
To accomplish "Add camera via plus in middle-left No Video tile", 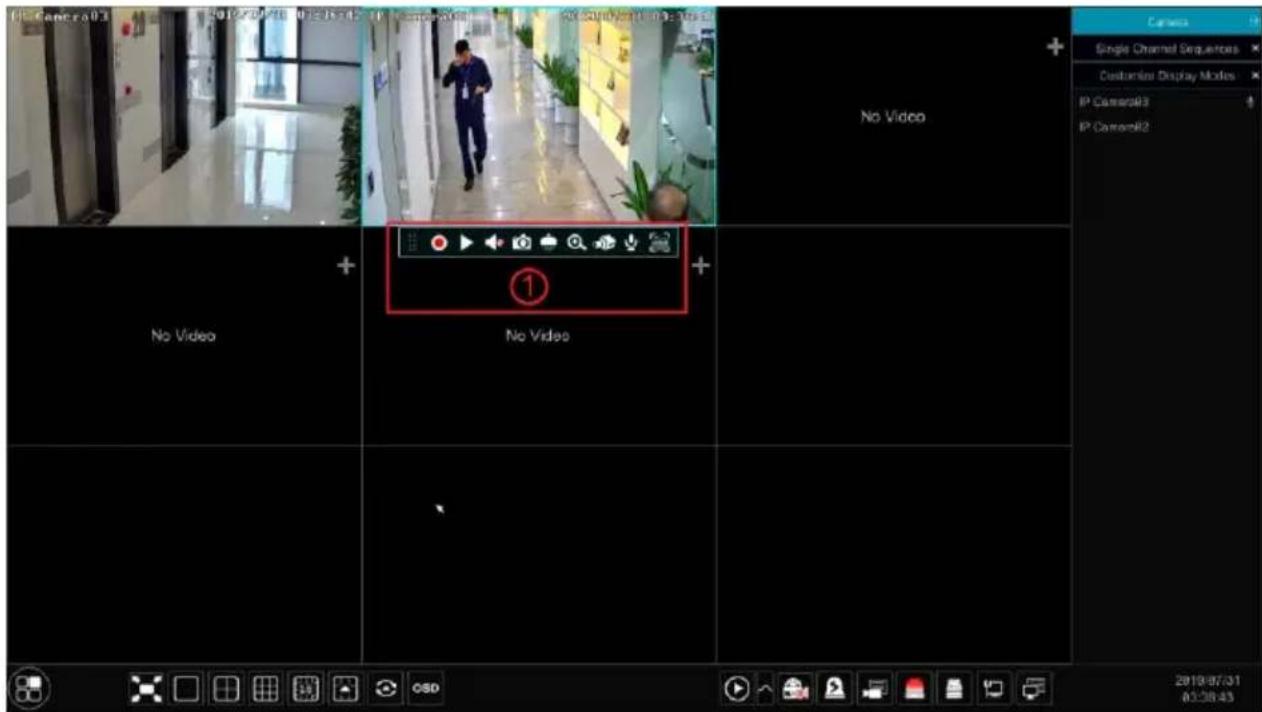I will click(x=346, y=266).
